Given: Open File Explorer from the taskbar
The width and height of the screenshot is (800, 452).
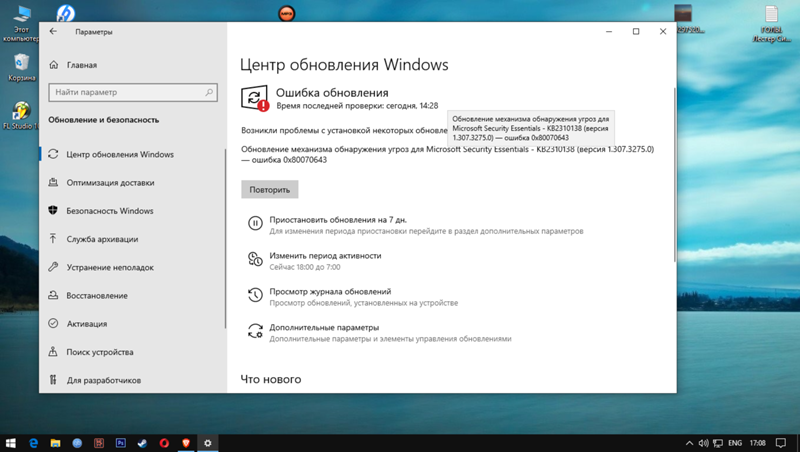Looking at the screenshot, I should [55, 443].
